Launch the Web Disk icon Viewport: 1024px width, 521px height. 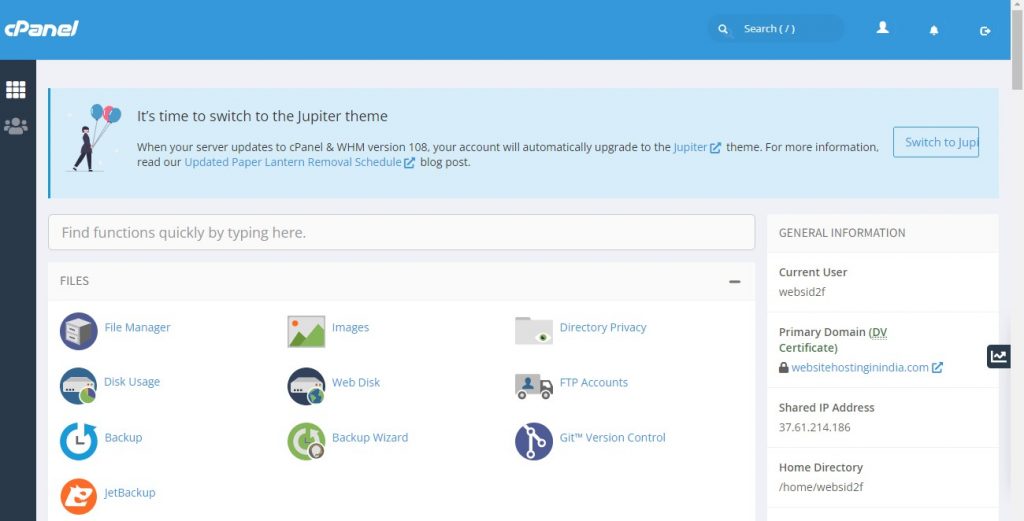[x=306, y=385]
